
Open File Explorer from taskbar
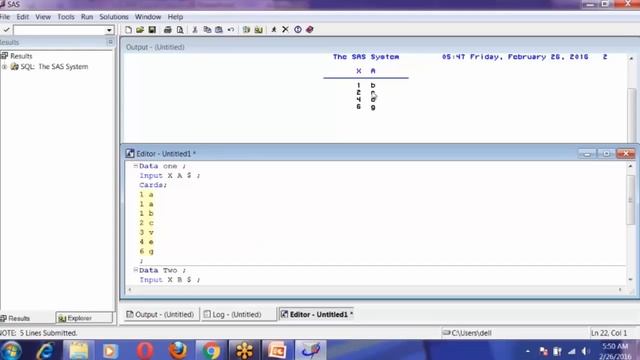[78, 350]
